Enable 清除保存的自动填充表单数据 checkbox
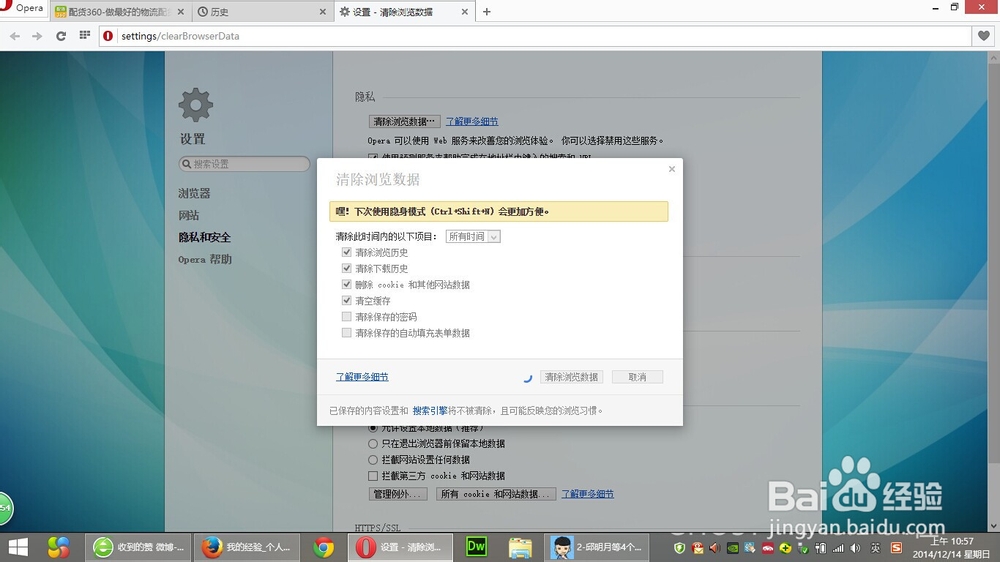This screenshot has width=1000, height=562. tap(346, 332)
